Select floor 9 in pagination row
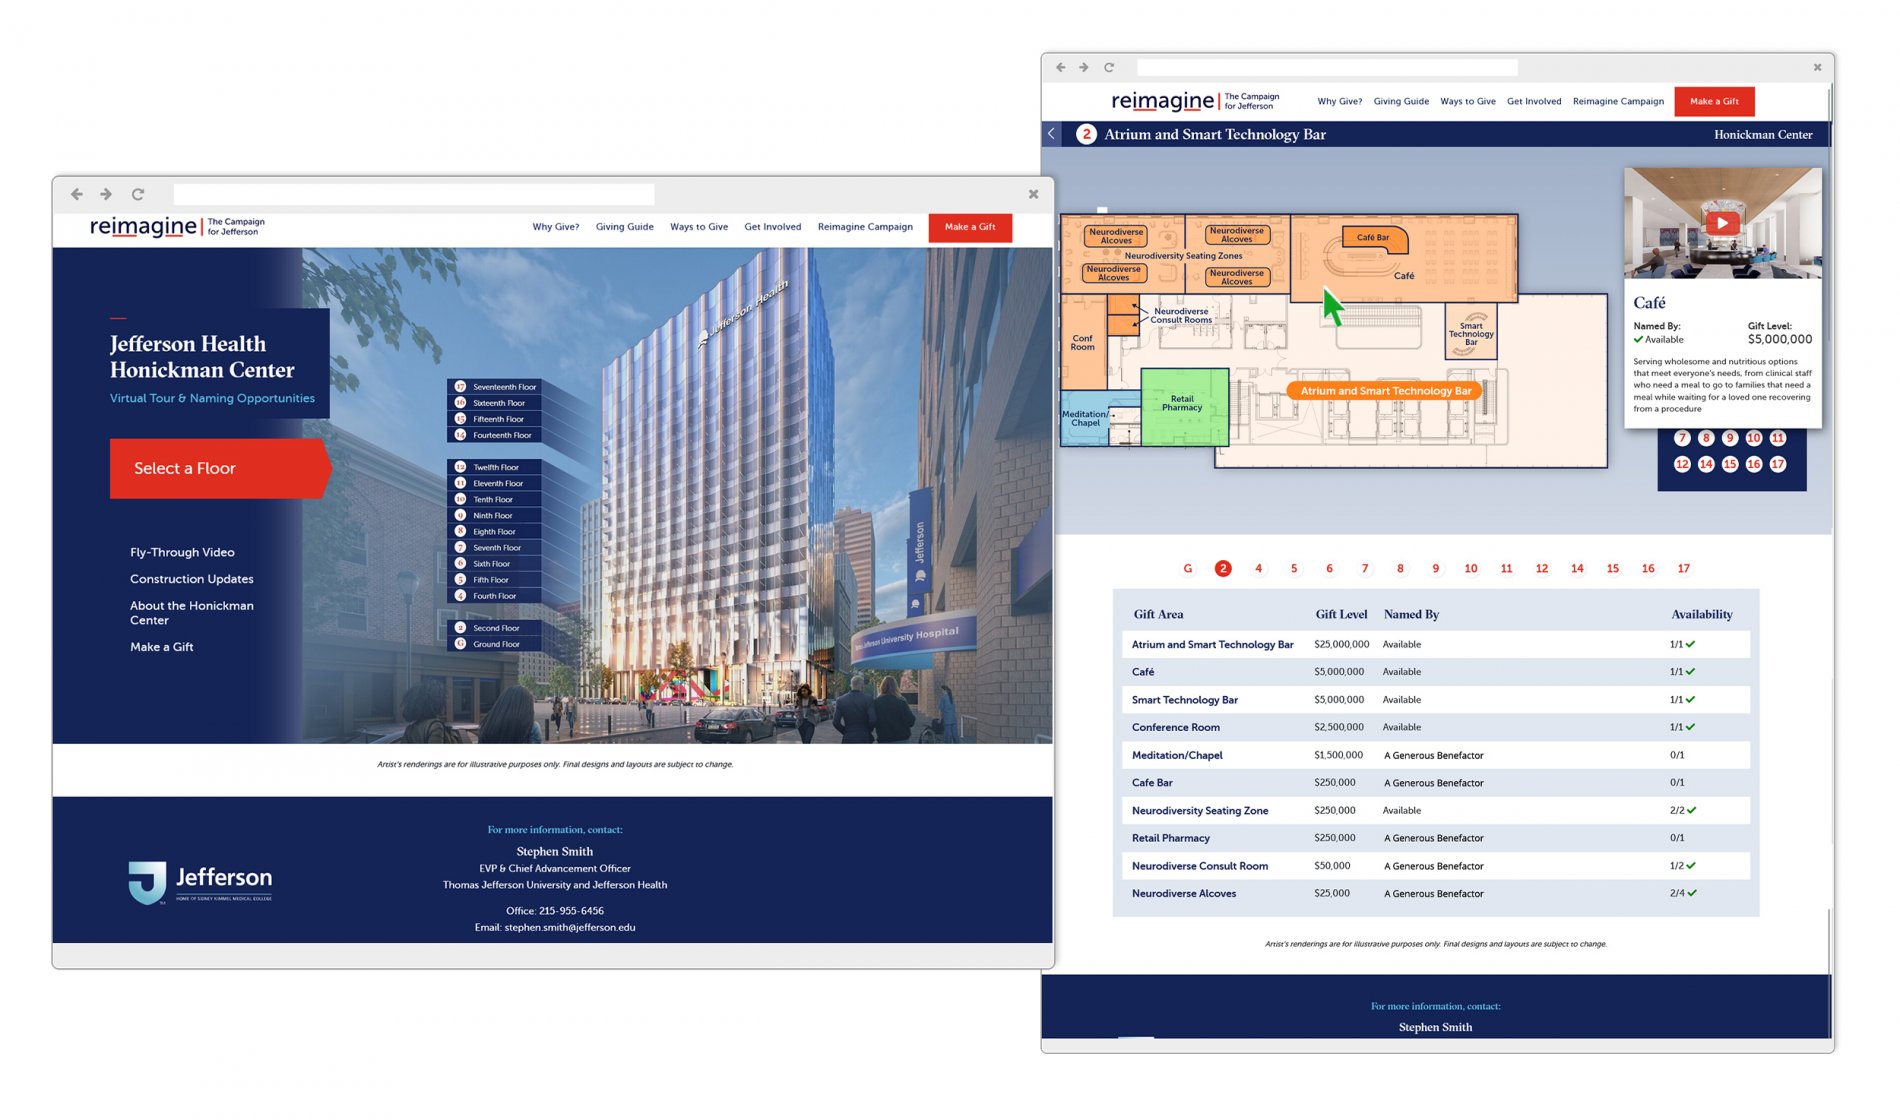Image resolution: width=1900 pixels, height=1120 pixels. pos(1436,568)
